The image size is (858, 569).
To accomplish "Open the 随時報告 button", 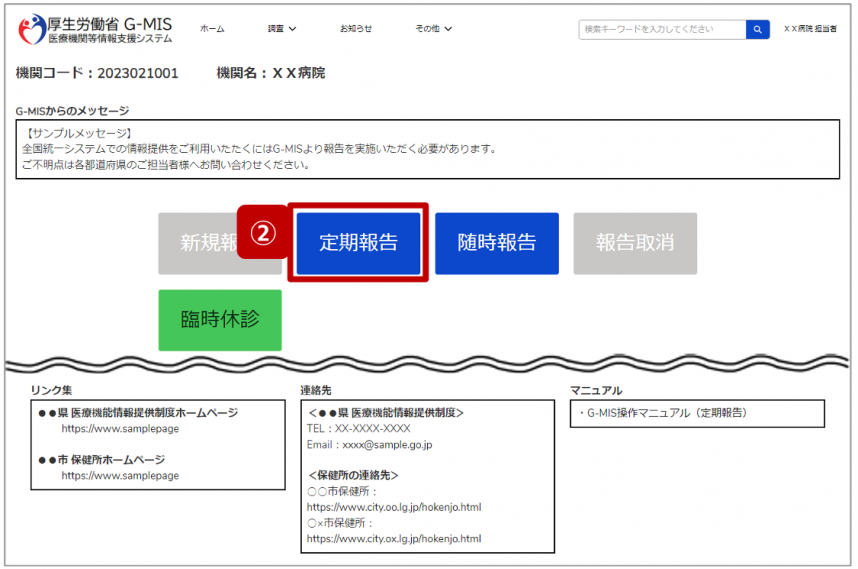I will click(x=496, y=243).
